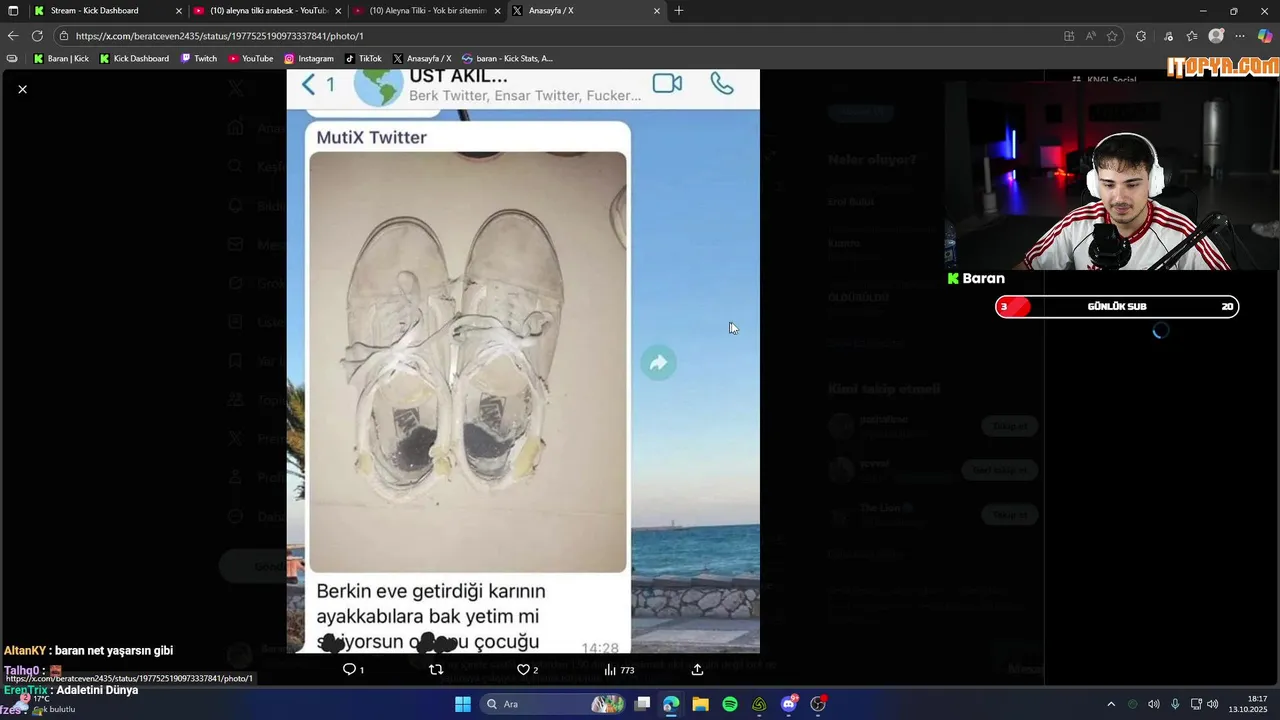Screen dimensions: 1280x720
Task: Open the browser extensions icon
Action: point(1141,36)
